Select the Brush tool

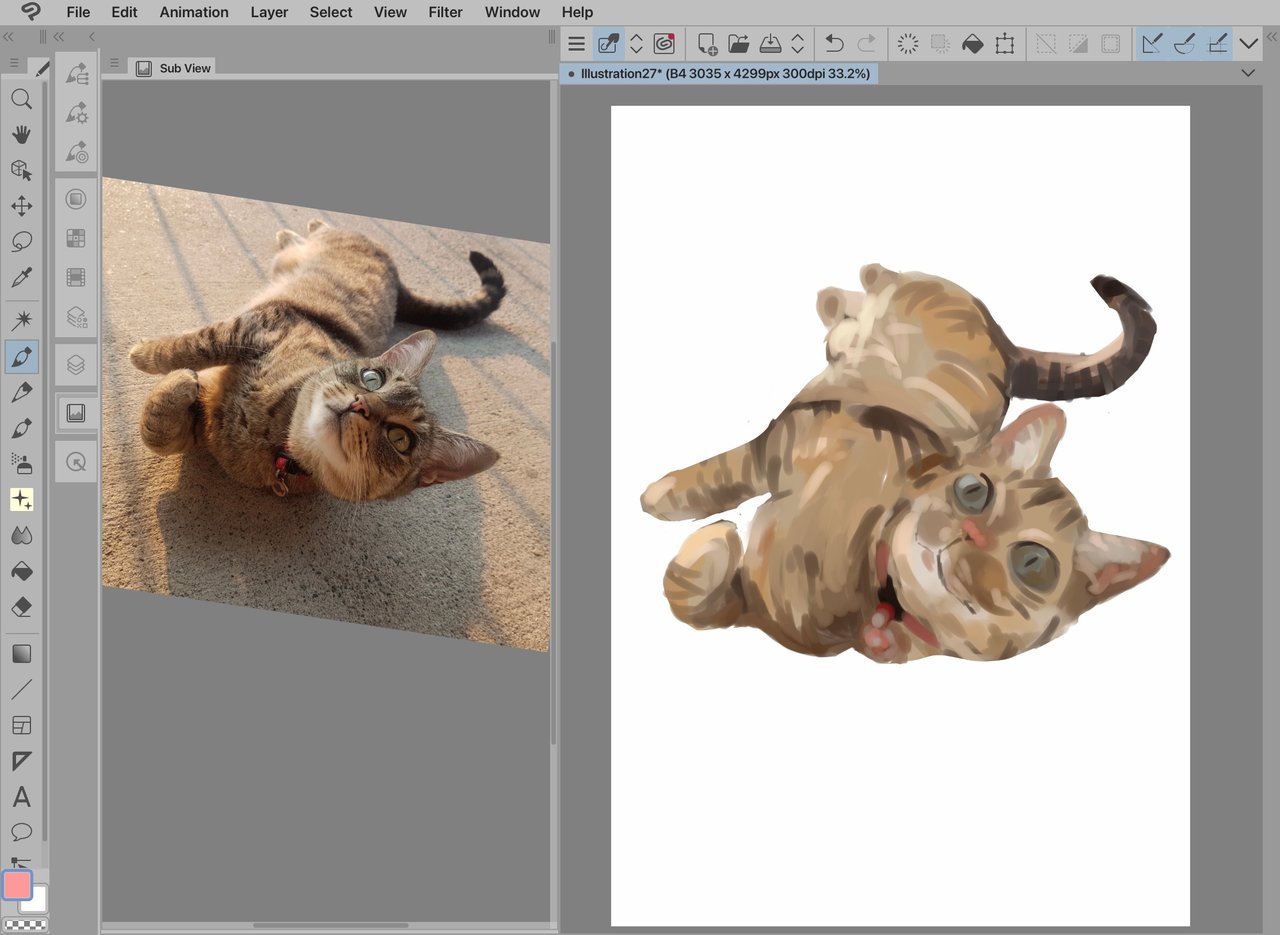tap(21, 428)
